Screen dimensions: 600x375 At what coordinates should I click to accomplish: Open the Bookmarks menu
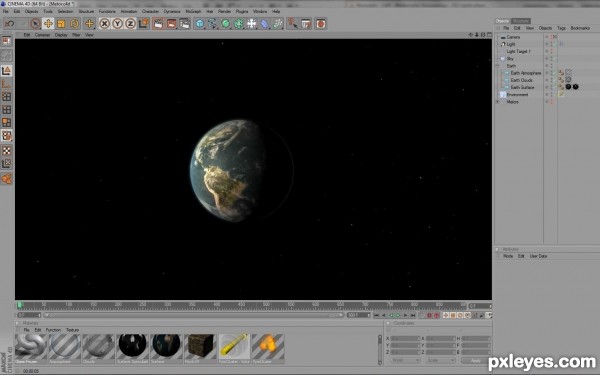pyautogui.click(x=580, y=28)
